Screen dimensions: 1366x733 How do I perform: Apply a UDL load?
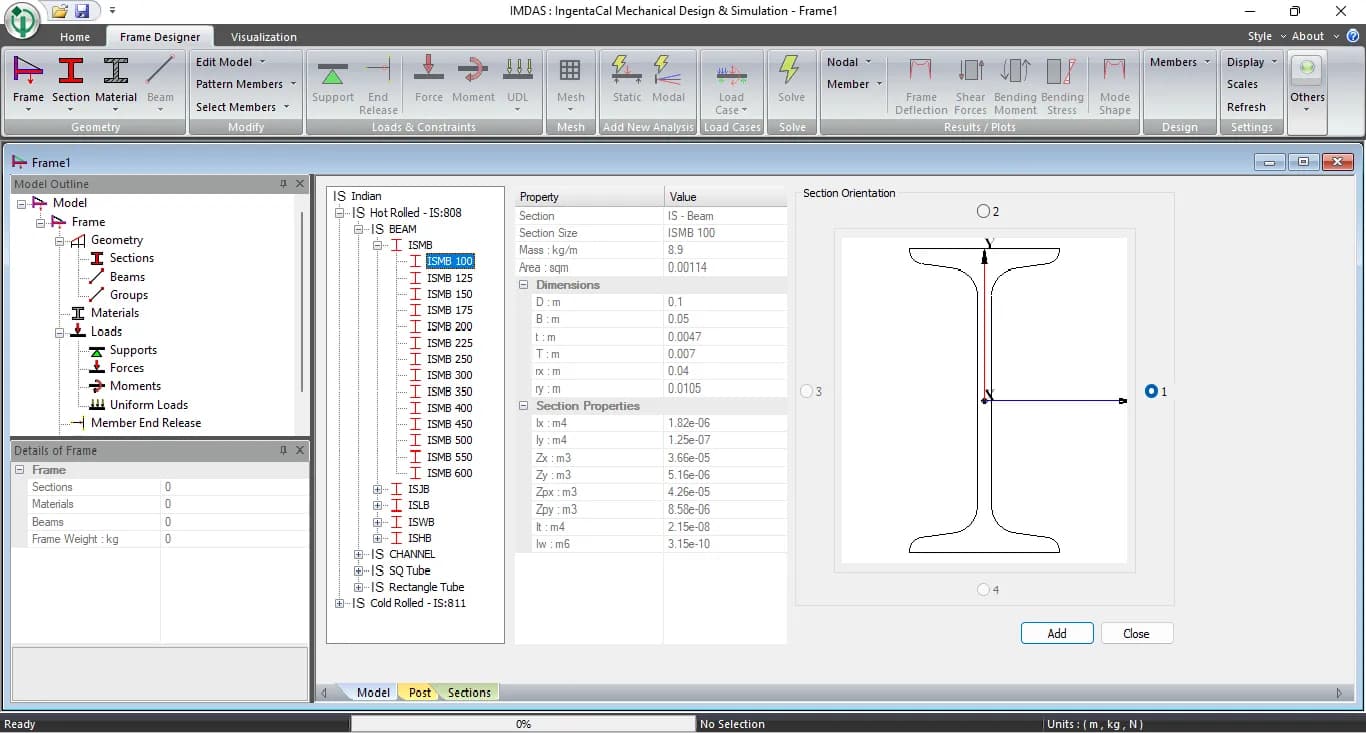(518, 84)
